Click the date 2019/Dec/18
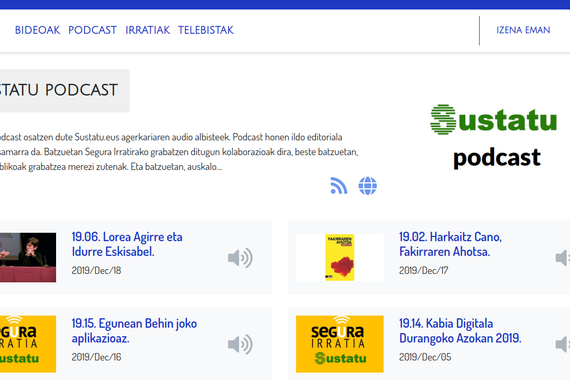 pyautogui.click(x=96, y=271)
